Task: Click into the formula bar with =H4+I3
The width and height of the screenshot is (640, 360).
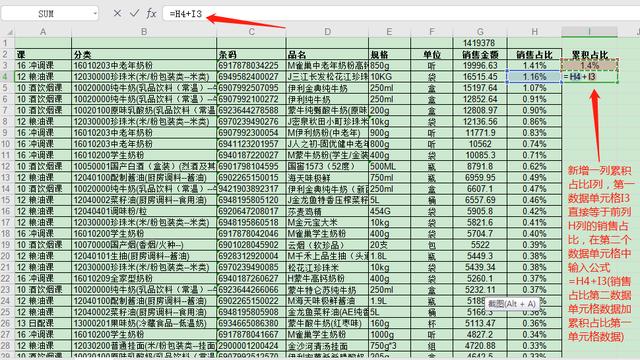Action: (x=400, y=13)
